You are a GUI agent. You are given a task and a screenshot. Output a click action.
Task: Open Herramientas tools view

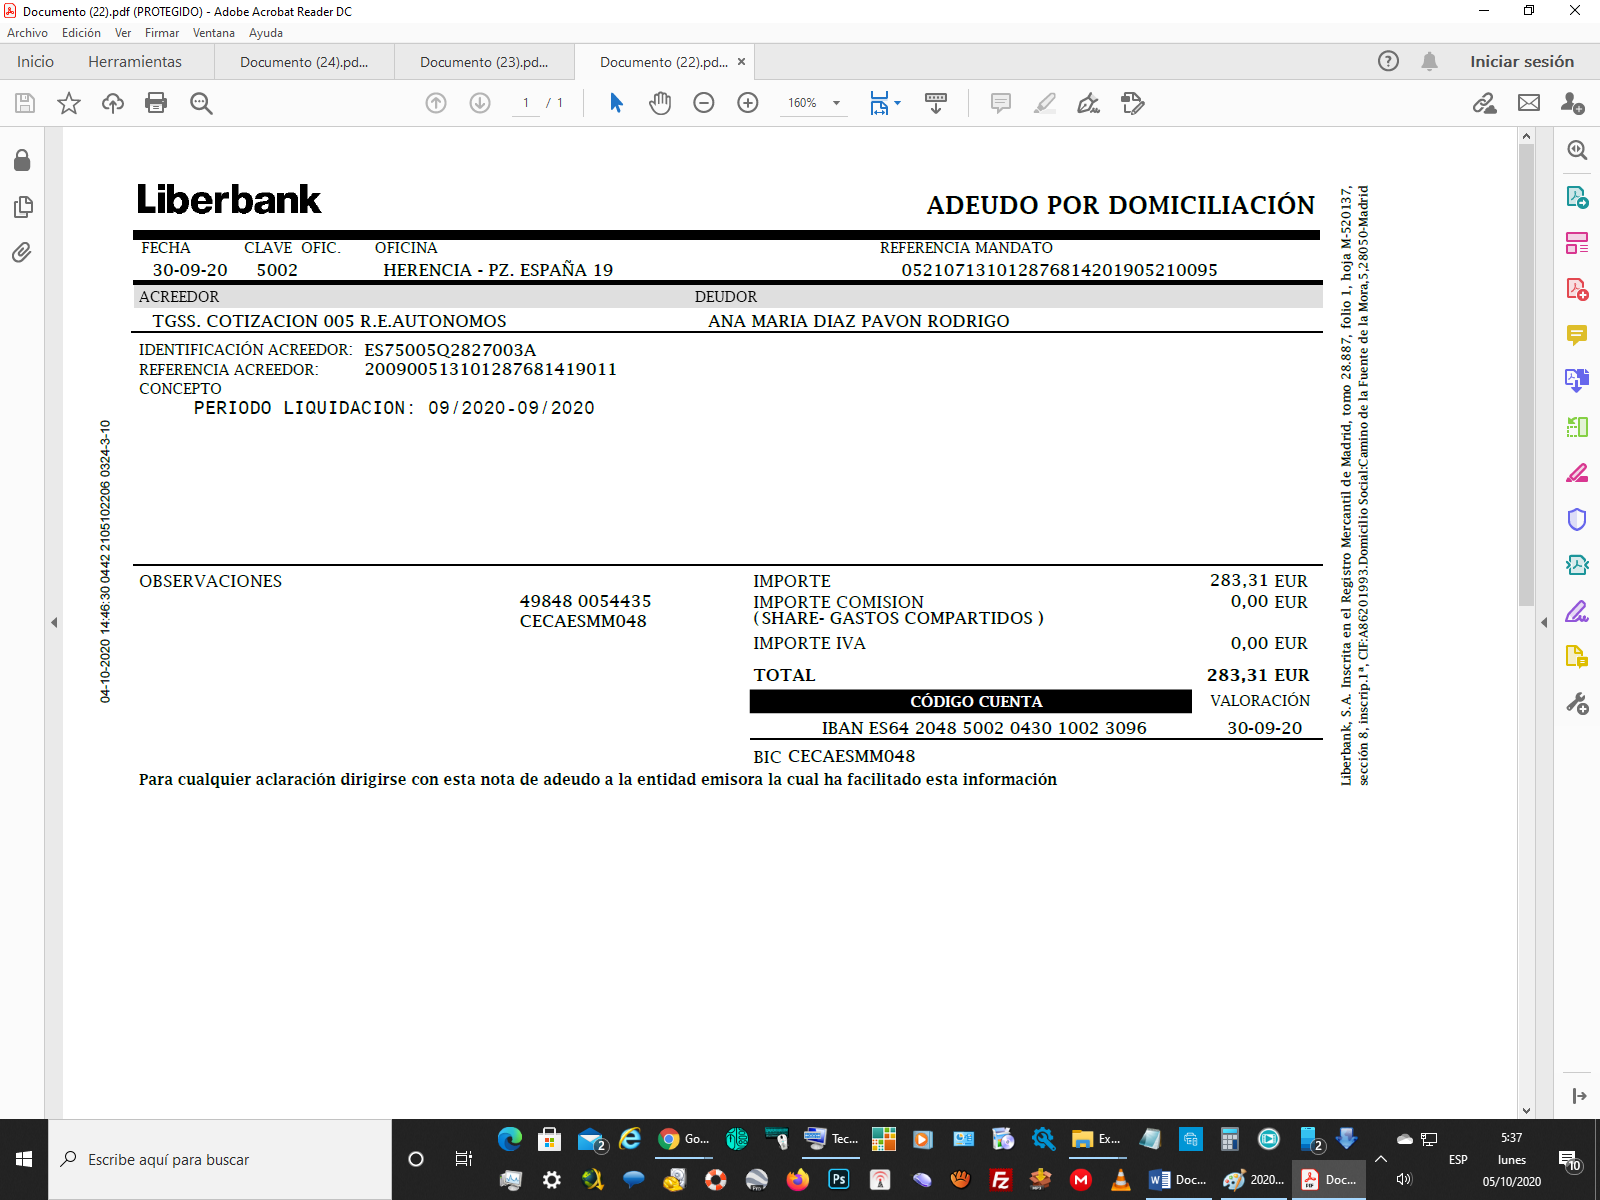(x=135, y=62)
